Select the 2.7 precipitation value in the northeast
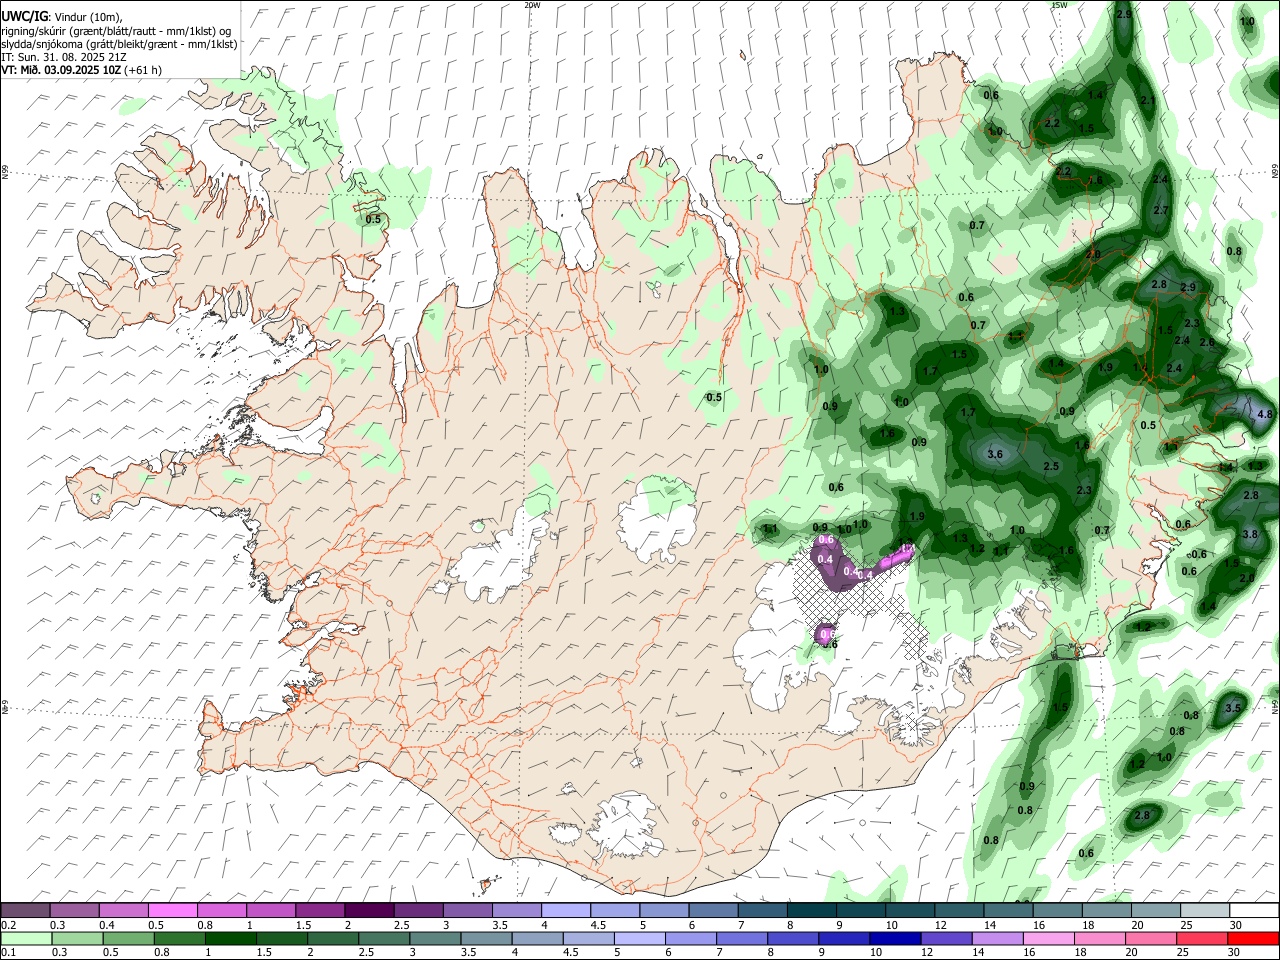This screenshot has height=960, width=1280. pyautogui.click(x=1161, y=210)
